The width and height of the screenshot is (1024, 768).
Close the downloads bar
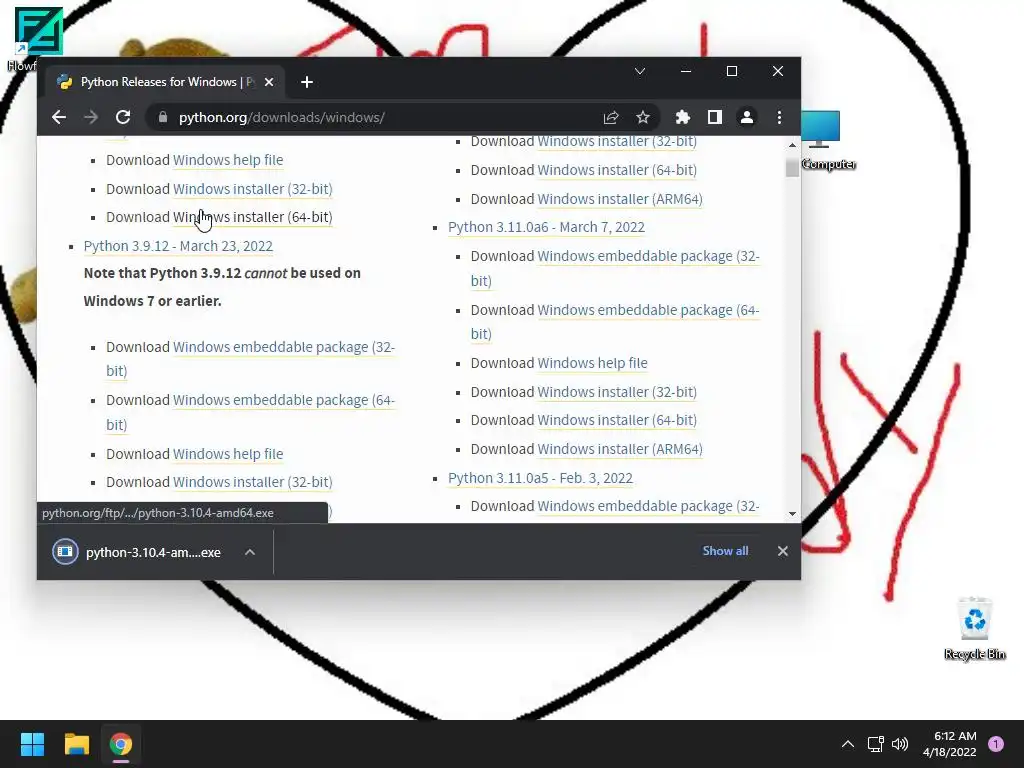tap(782, 551)
